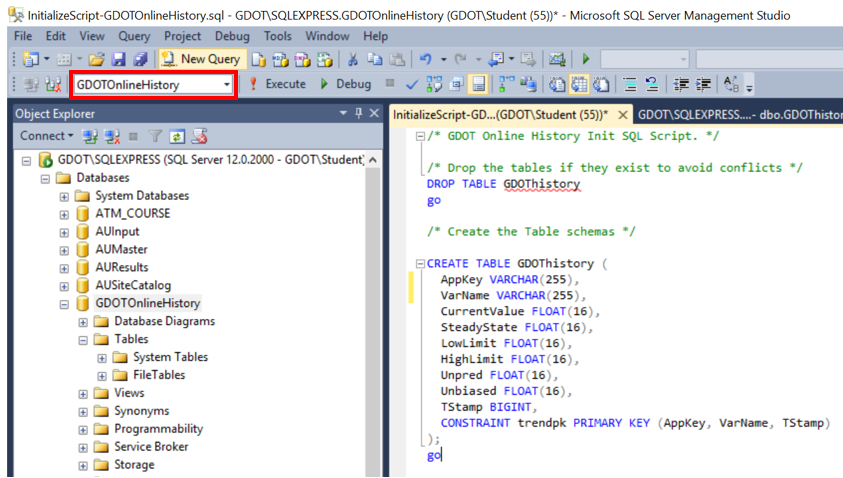This screenshot has width=843, height=478.
Task: Click the Open File folder icon
Action: (97, 59)
